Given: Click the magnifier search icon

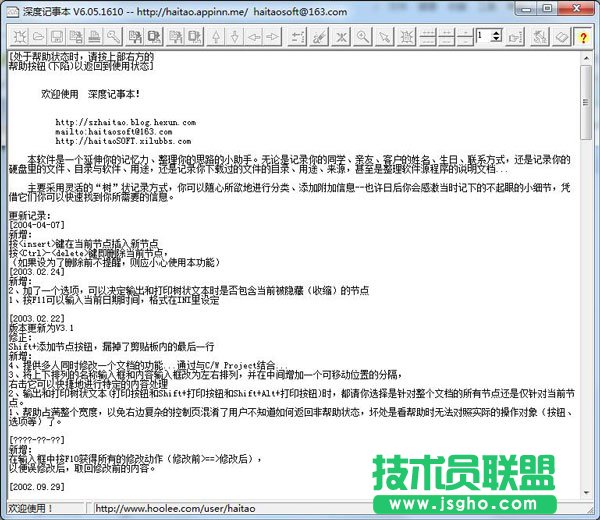Looking at the screenshot, I should pyautogui.click(x=362, y=37).
